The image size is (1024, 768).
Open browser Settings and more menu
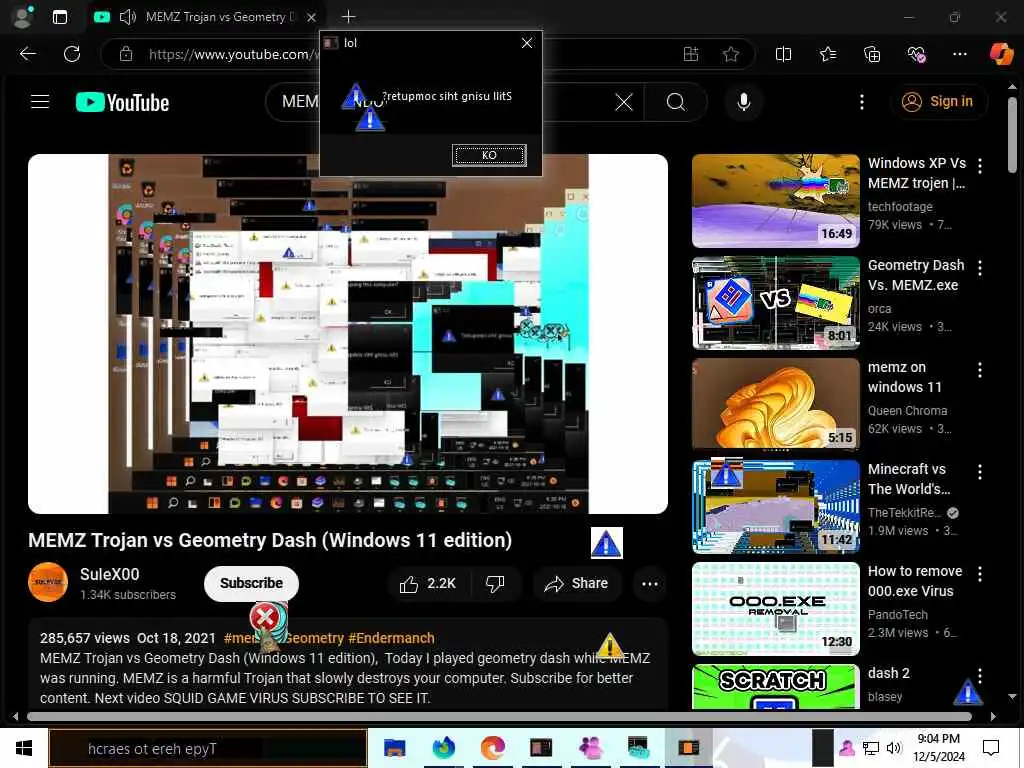960,54
